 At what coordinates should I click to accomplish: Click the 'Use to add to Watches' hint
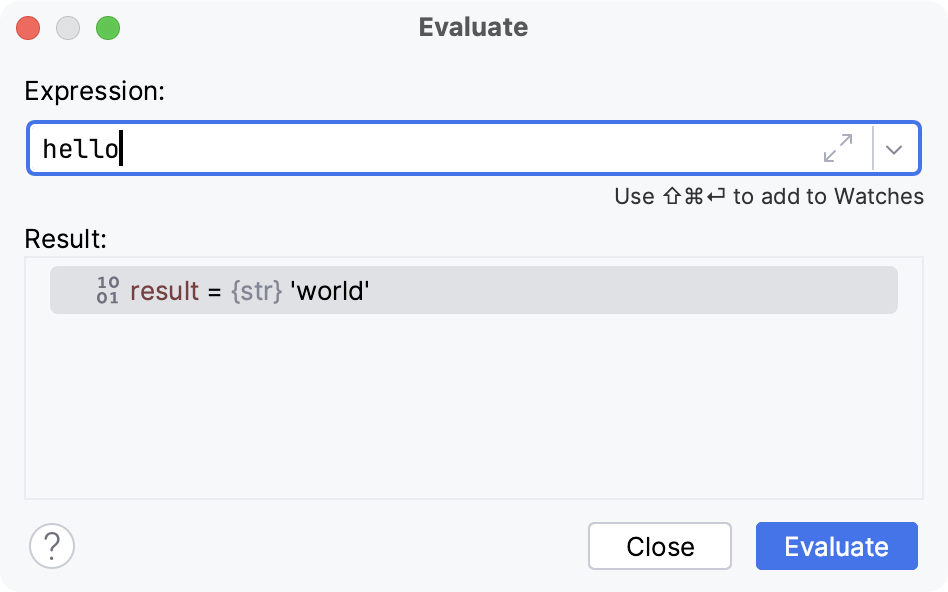coord(768,197)
